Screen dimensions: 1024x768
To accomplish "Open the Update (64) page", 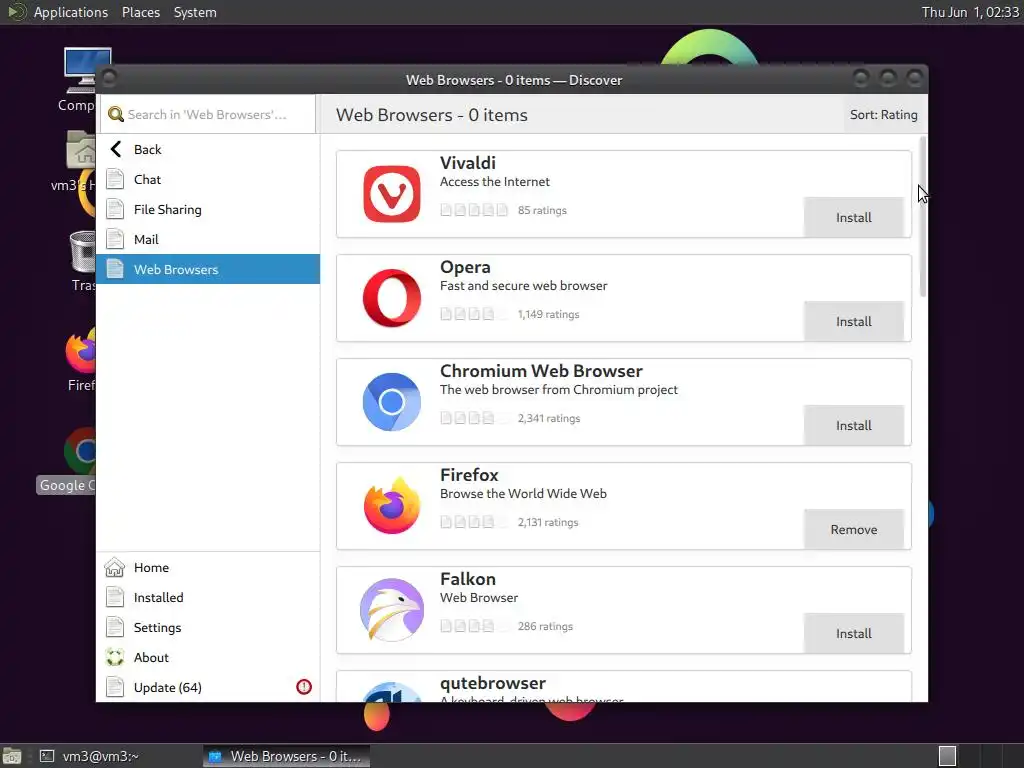I will pyautogui.click(x=208, y=687).
